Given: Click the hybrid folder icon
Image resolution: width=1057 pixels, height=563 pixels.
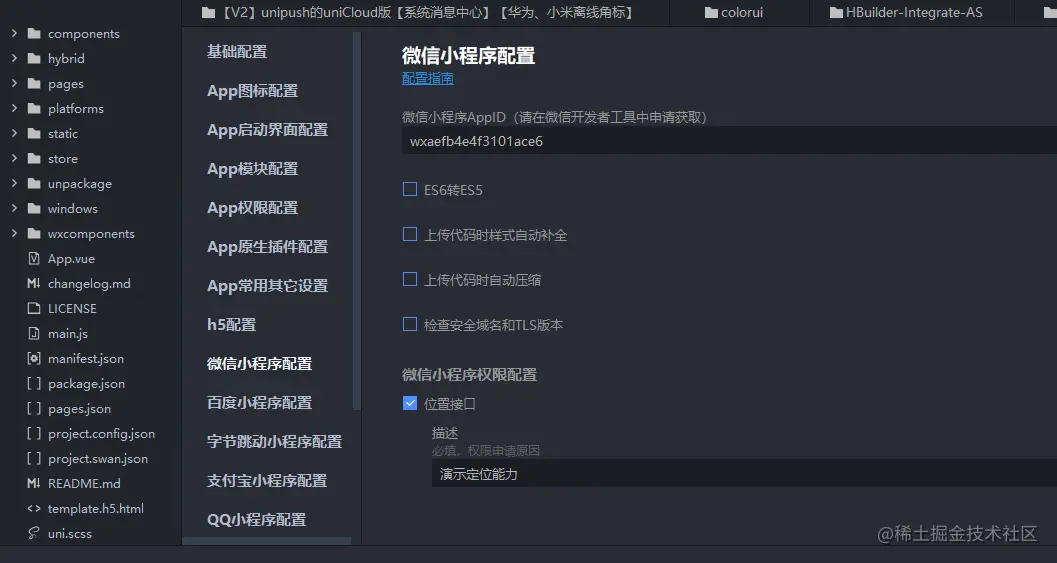Looking at the screenshot, I should (34, 59).
